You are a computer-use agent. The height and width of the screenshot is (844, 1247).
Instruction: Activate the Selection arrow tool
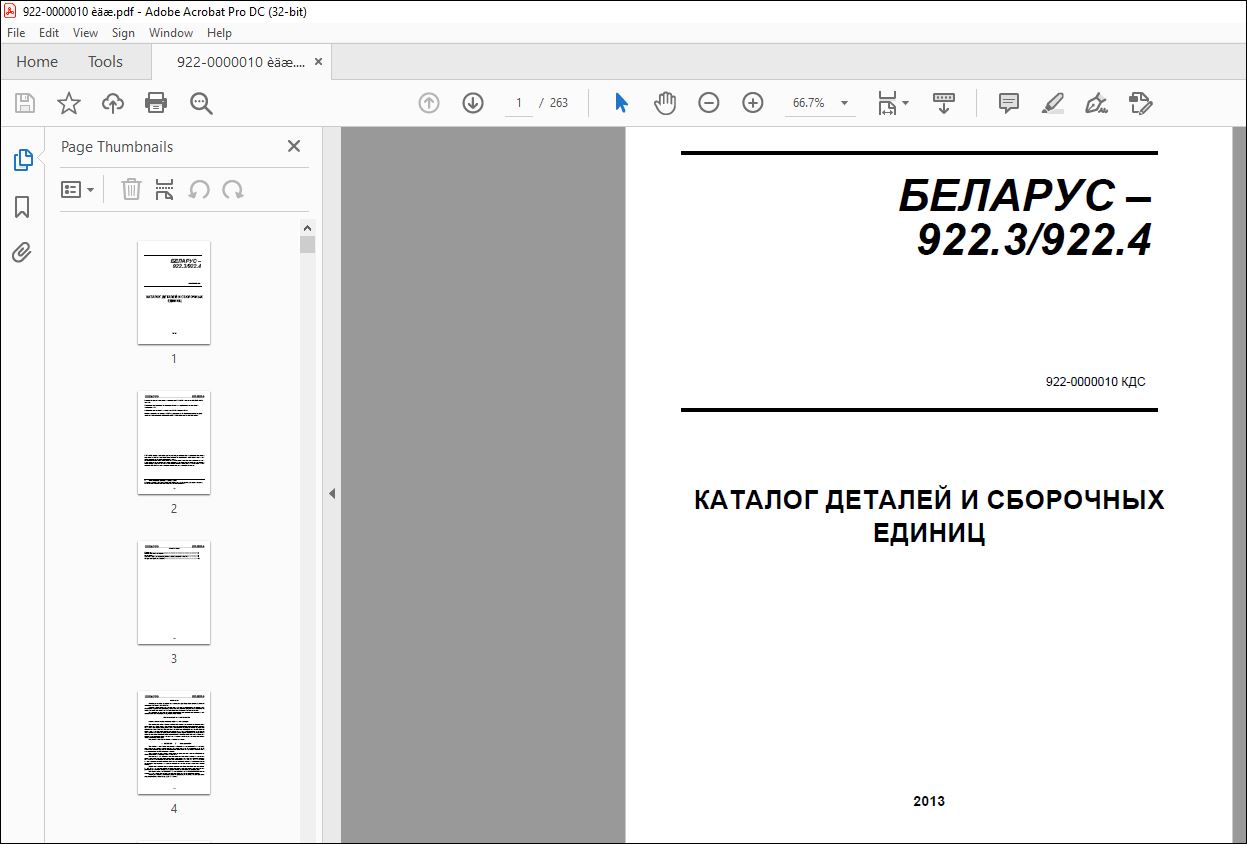click(x=621, y=103)
